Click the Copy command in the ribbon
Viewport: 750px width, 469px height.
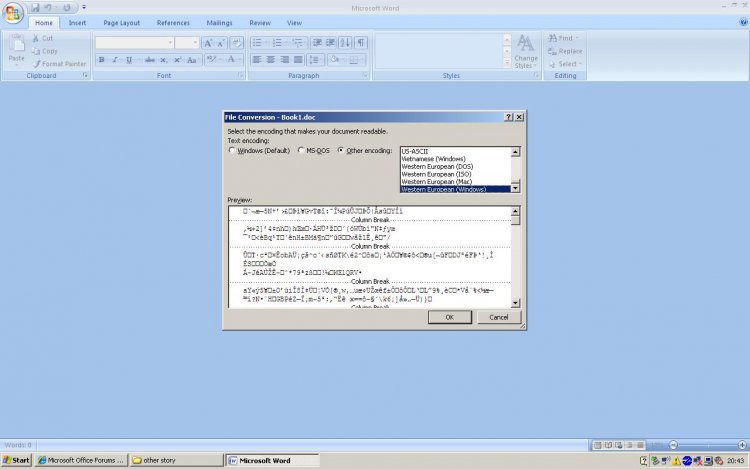[x=45, y=51]
